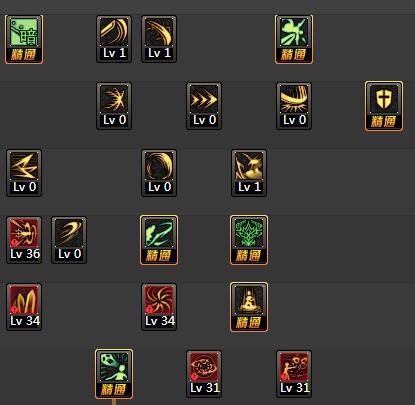Image resolution: width=415 pixels, height=405 pixels.
Task: Select the red twin flames Lv 34 skill
Action: [x=24, y=307]
